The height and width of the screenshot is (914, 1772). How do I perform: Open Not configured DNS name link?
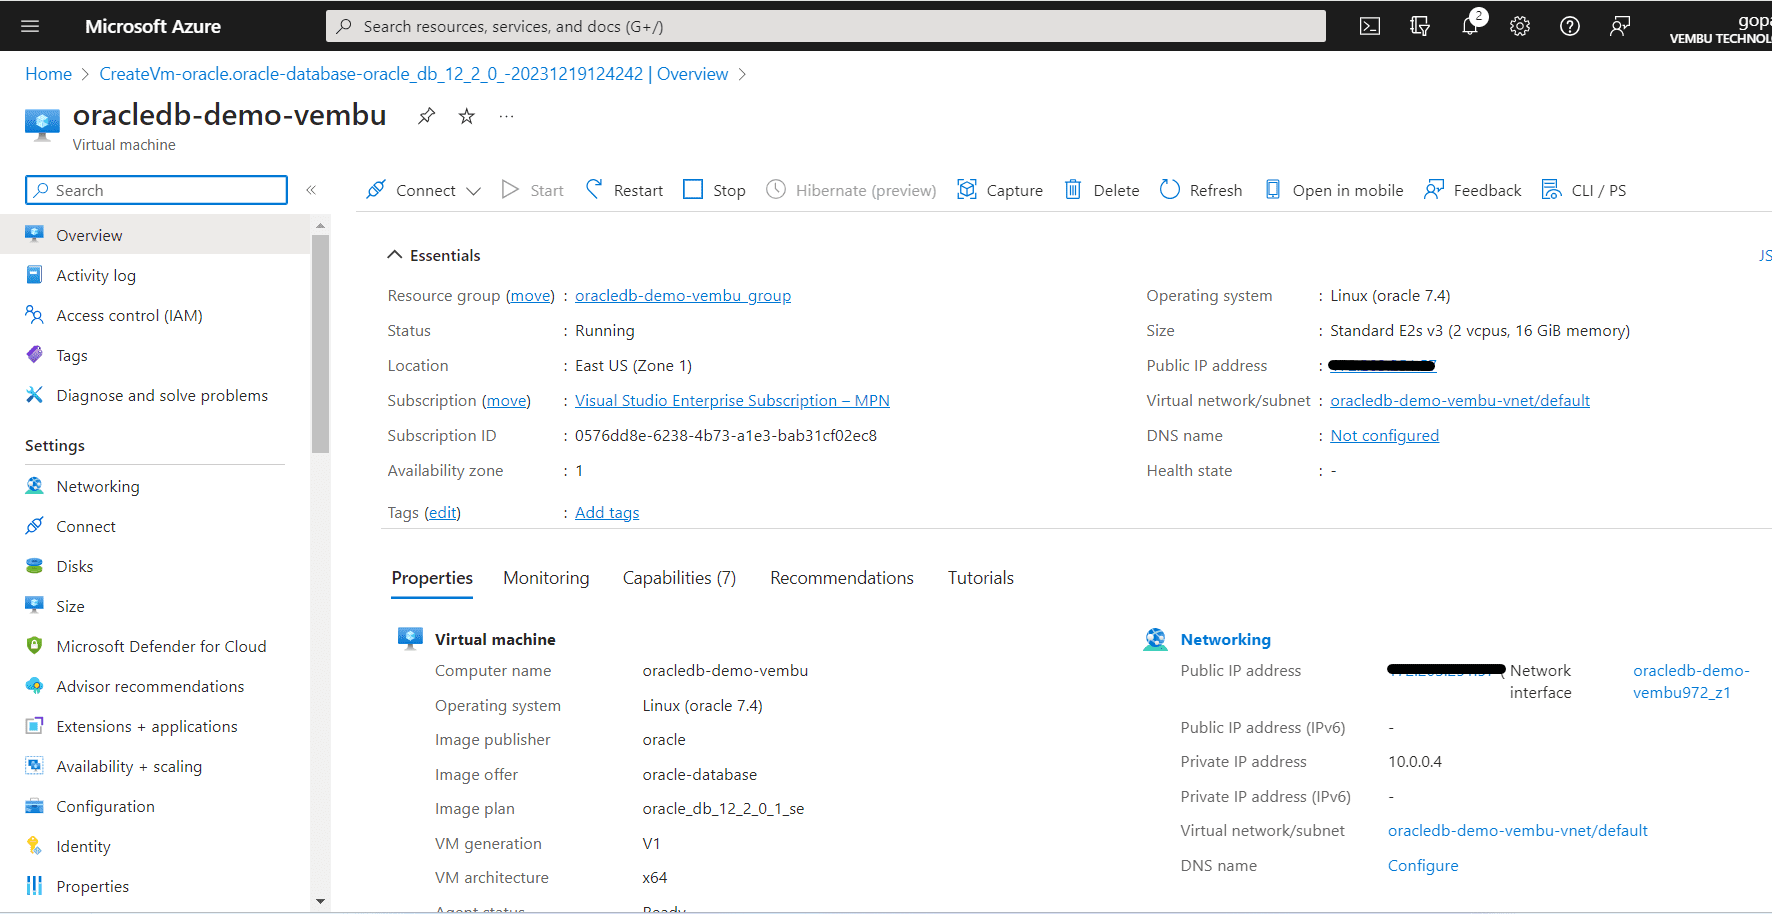tap(1384, 436)
